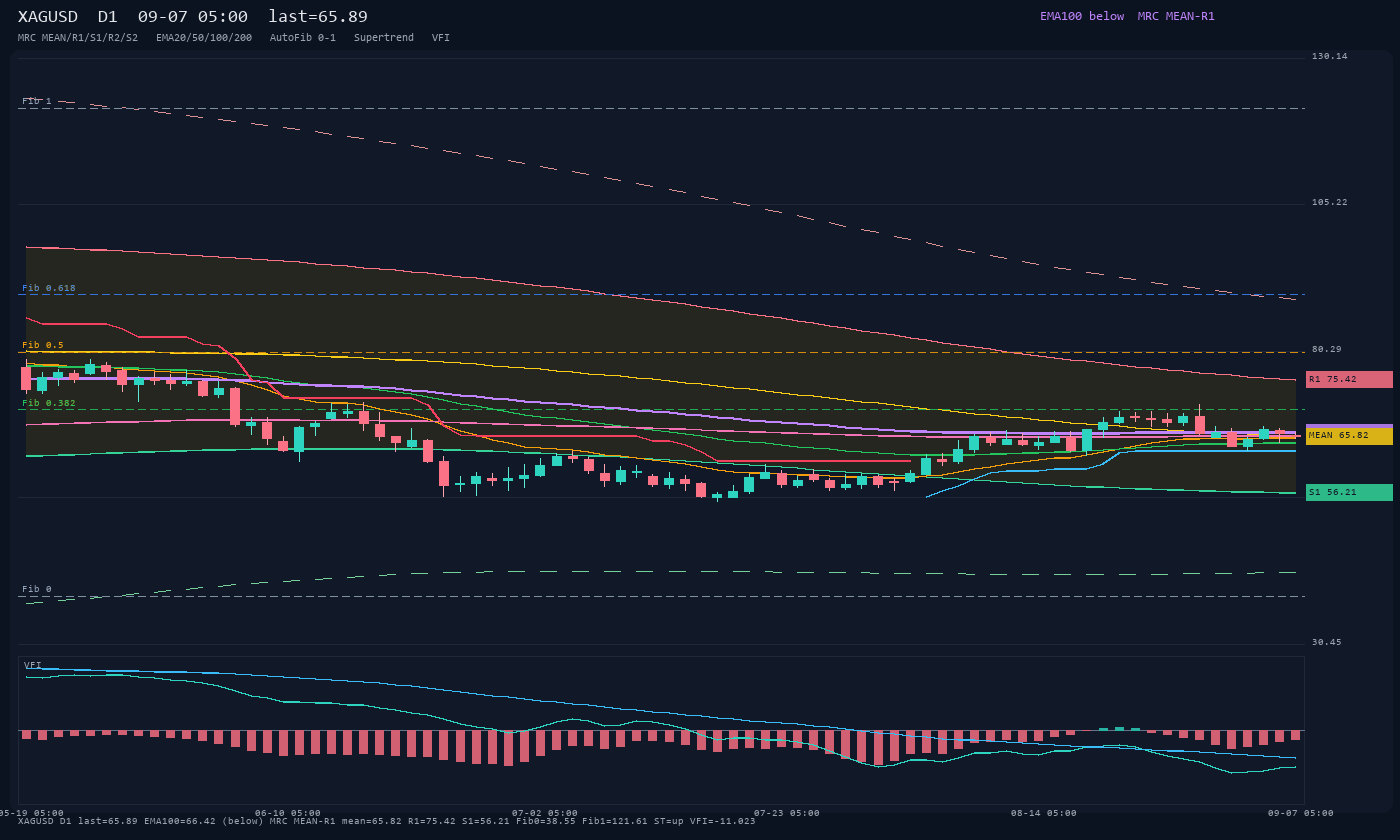Select the AutoFib 0-1 indicator label
Image resolution: width=1400 pixels, height=840 pixels.
(x=303, y=38)
